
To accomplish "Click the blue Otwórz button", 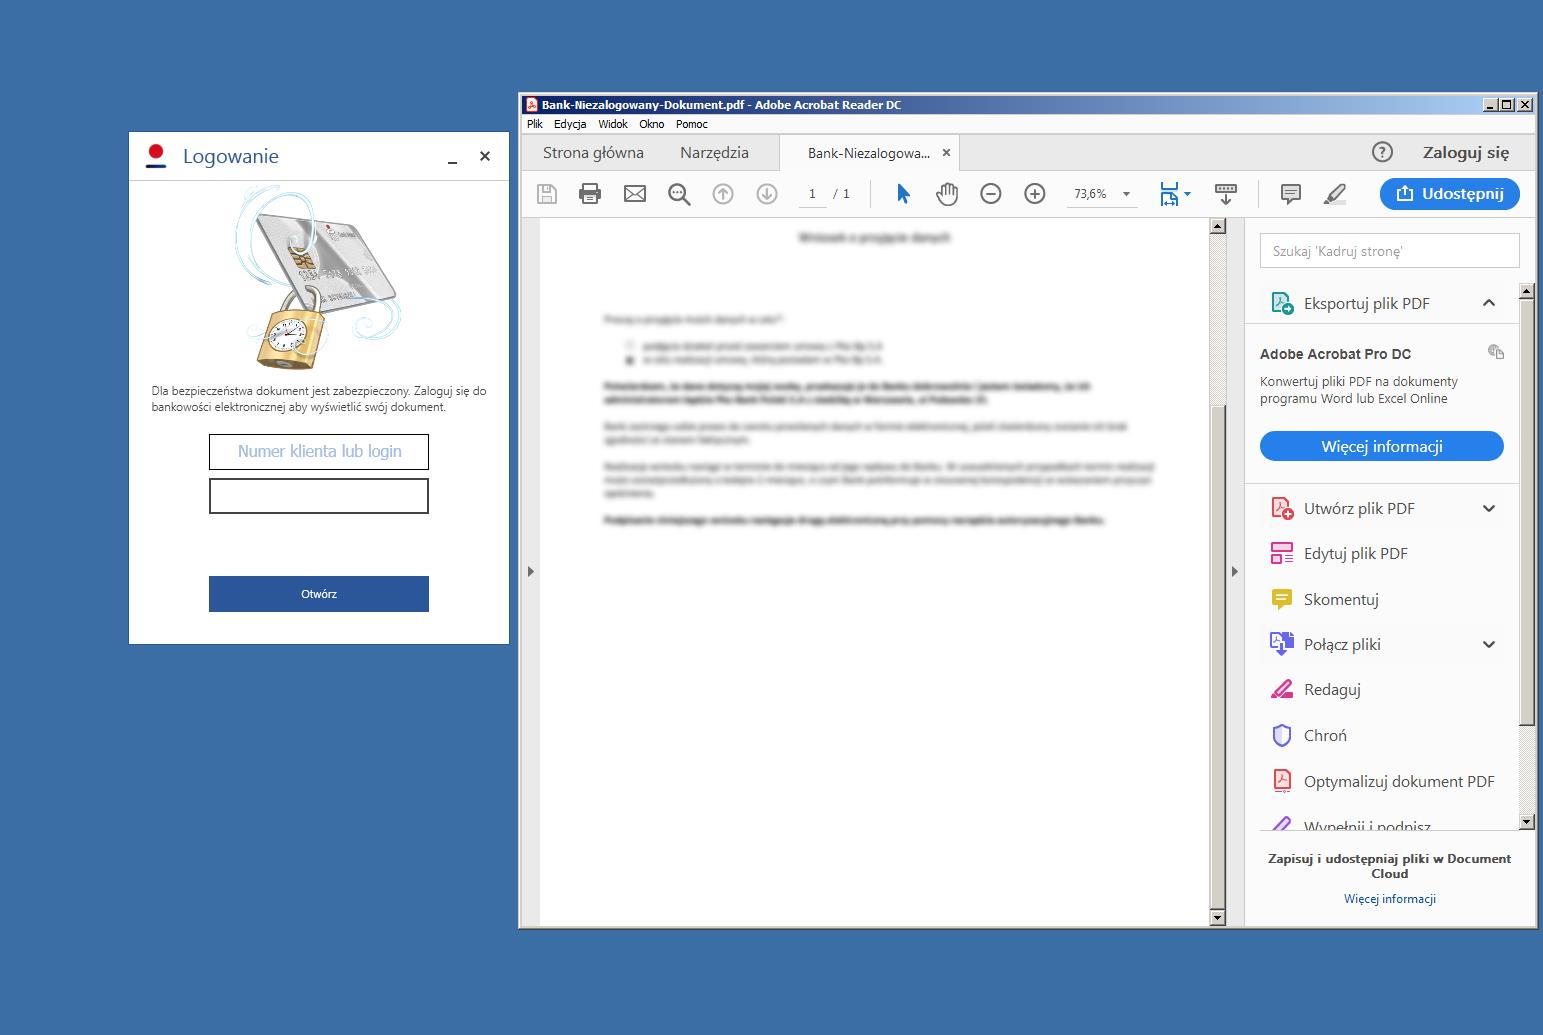I will (x=318, y=594).
